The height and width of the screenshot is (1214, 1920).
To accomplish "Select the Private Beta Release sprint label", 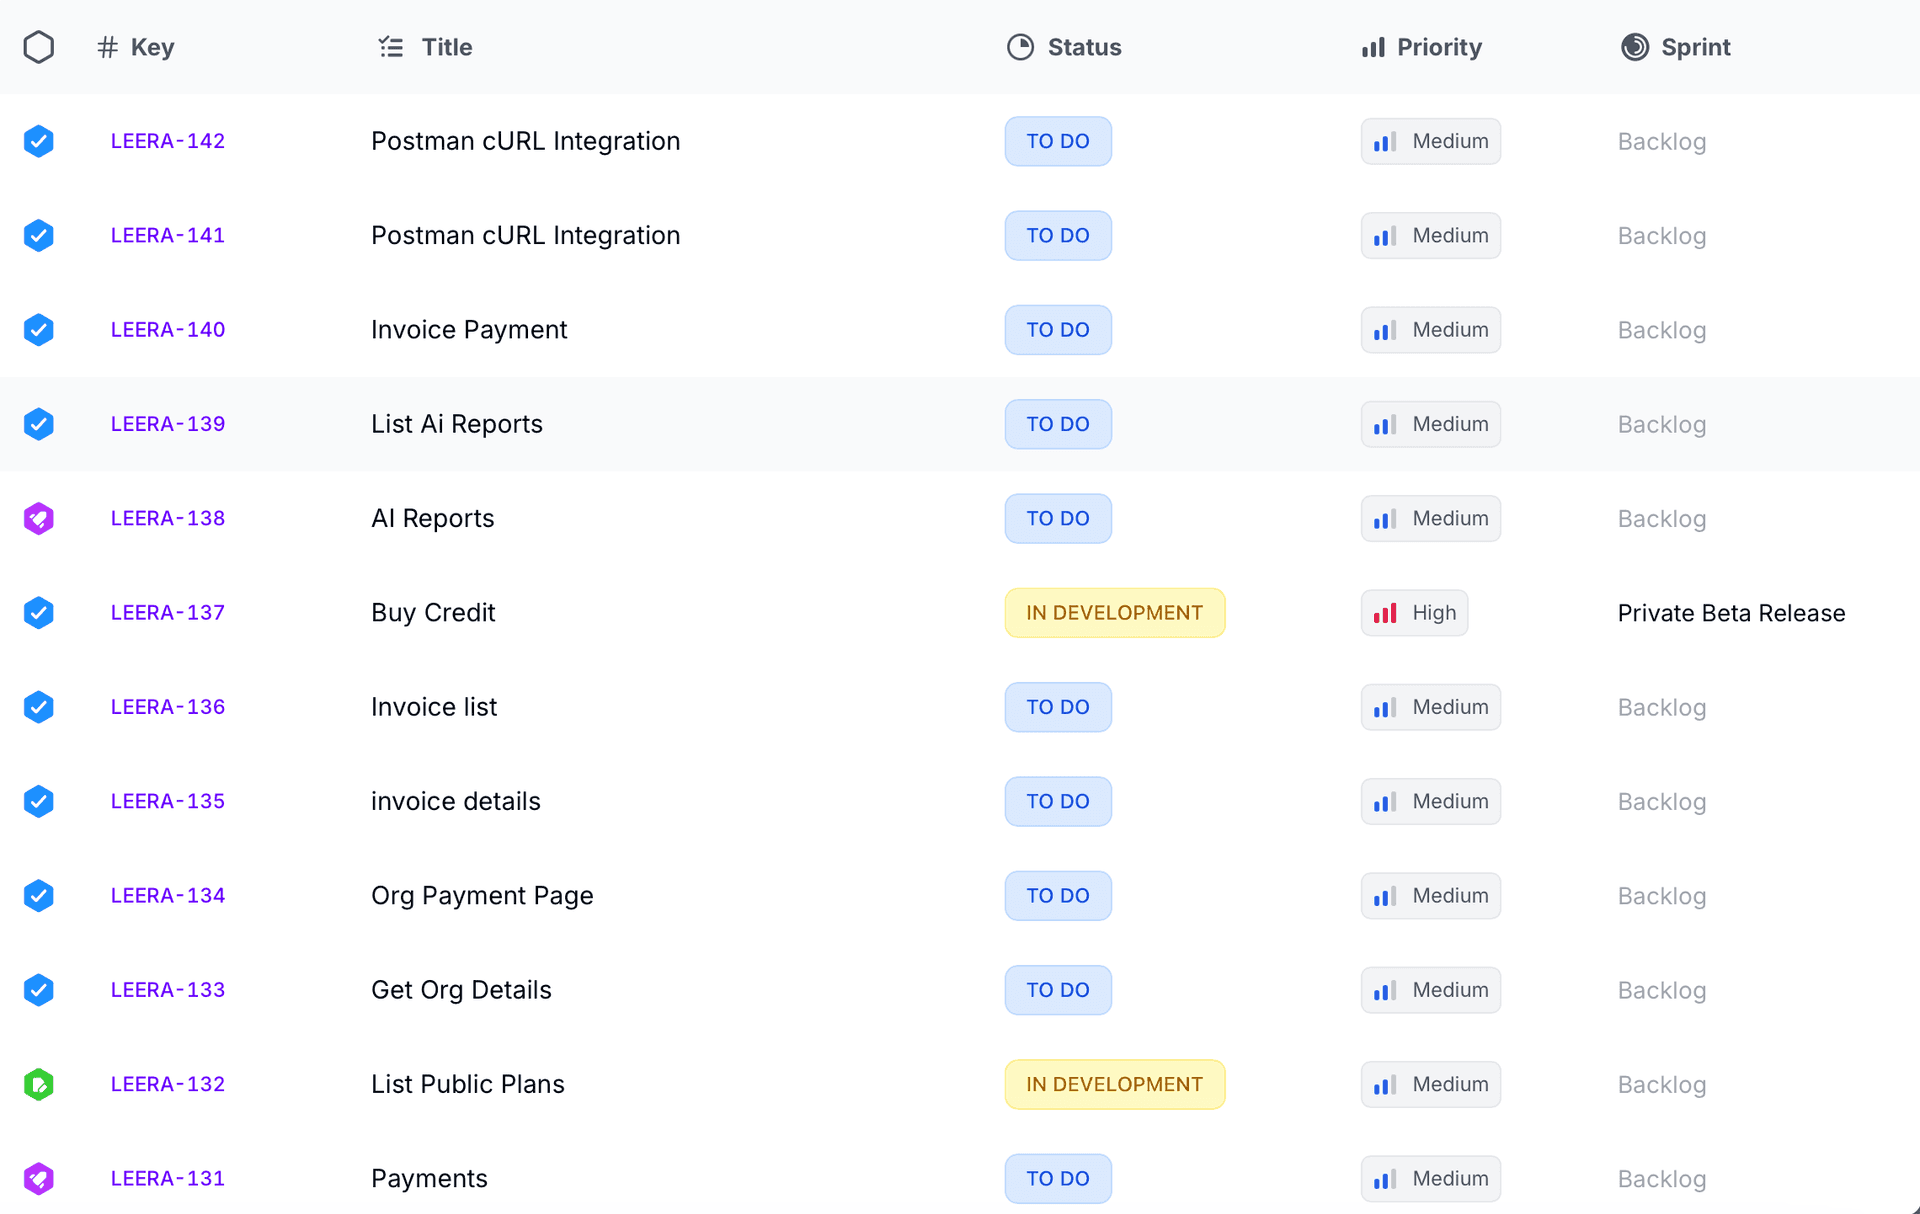I will coord(1731,612).
